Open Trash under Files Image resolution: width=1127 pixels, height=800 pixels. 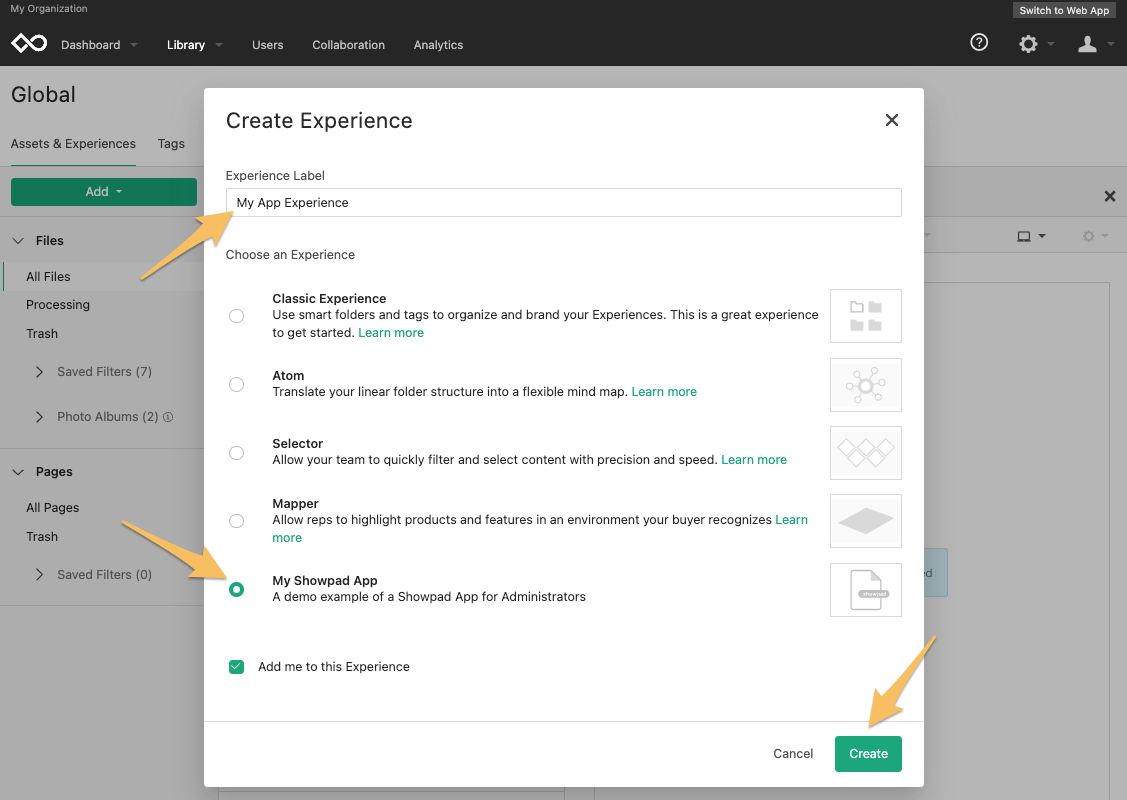42,334
